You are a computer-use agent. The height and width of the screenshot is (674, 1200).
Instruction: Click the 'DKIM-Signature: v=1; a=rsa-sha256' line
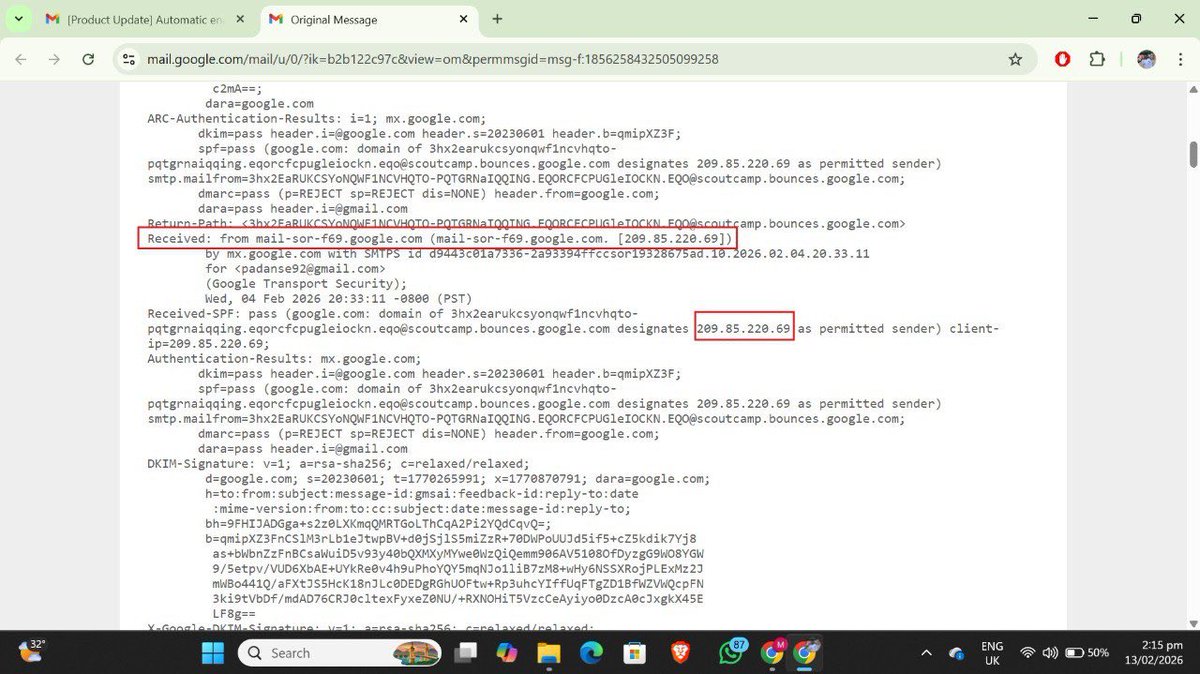(337, 464)
